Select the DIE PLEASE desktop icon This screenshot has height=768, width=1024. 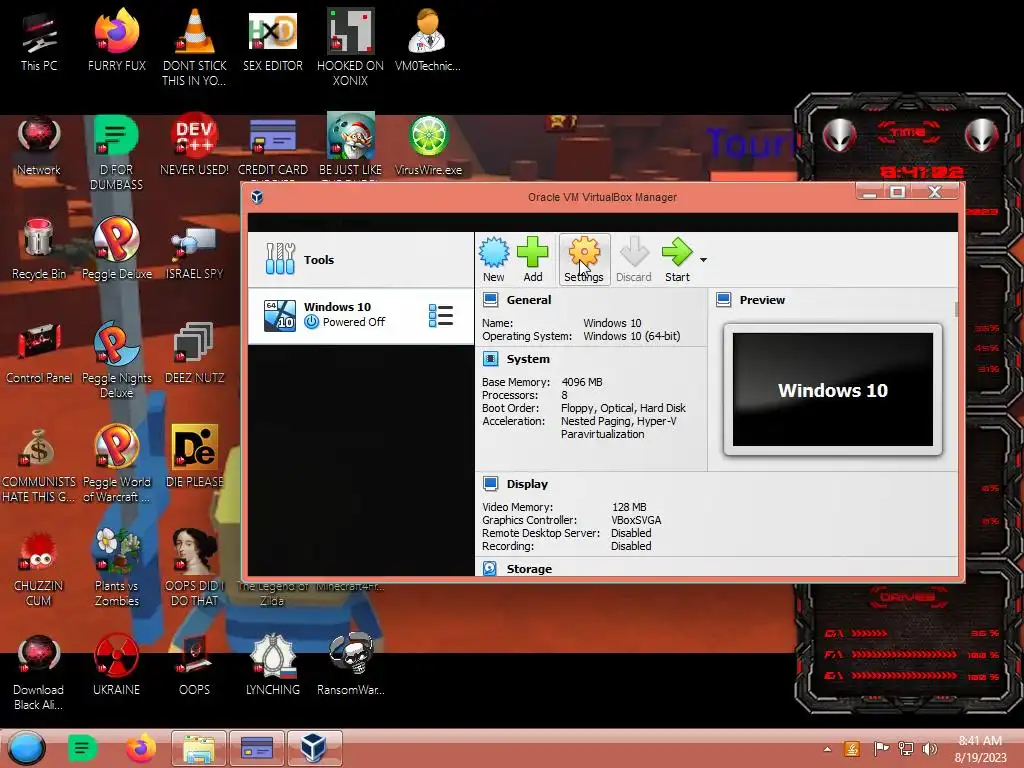click(x=195, y=457)
